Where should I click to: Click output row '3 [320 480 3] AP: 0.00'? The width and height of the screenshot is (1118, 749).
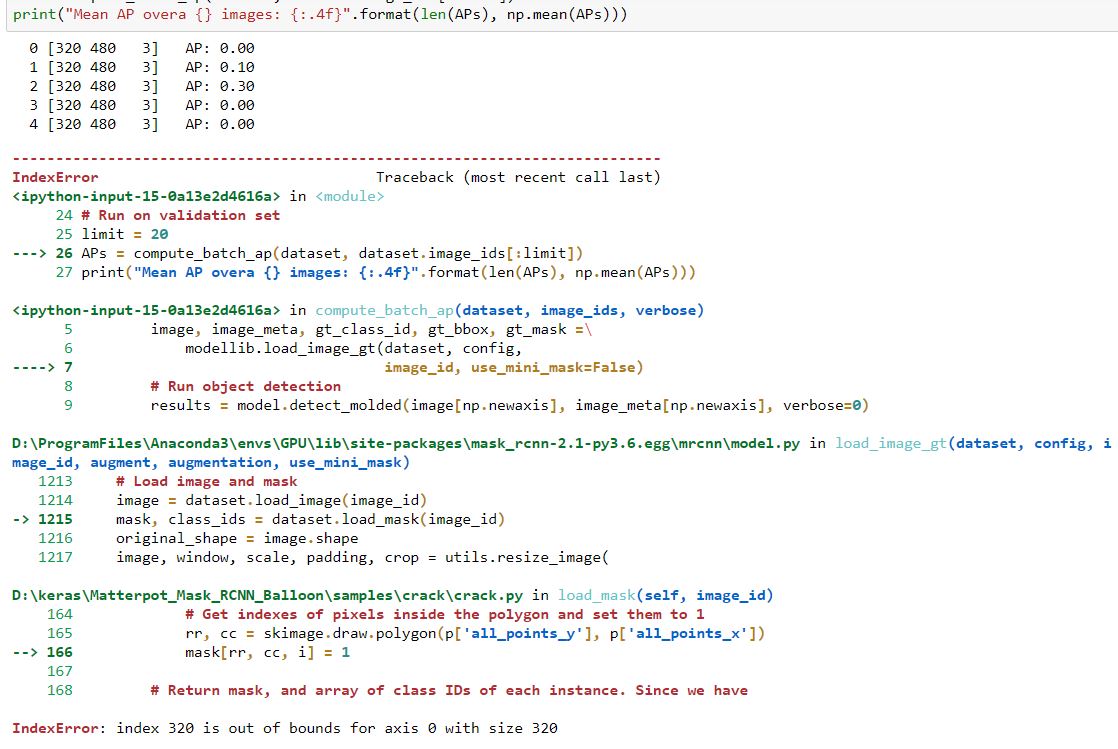(x=141, y=106)
